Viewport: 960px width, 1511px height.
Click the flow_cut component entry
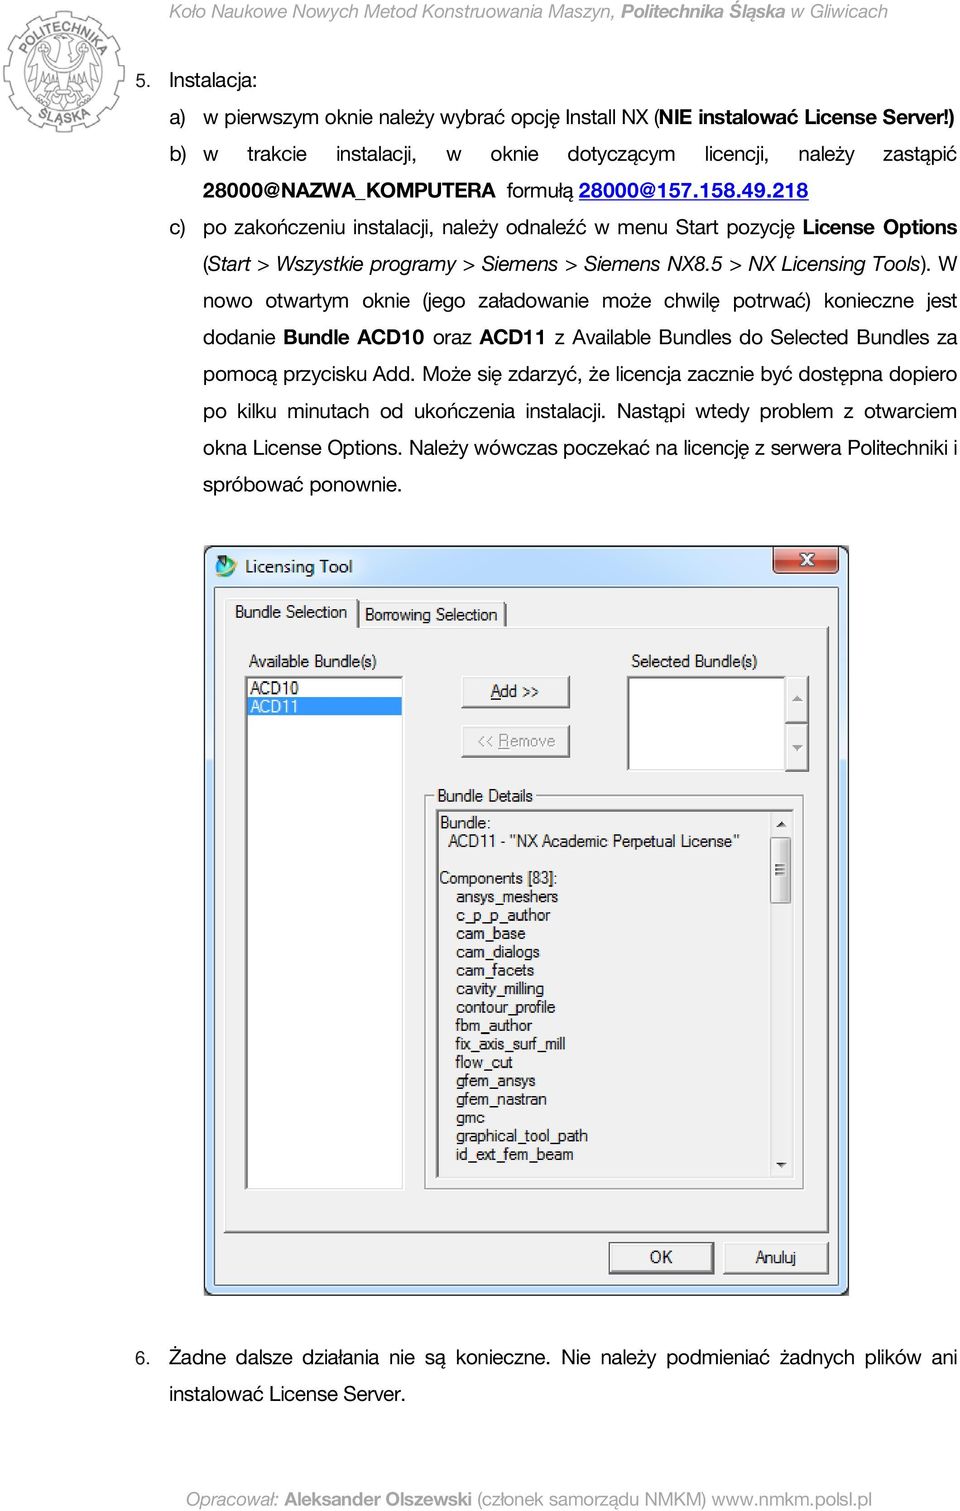click(x=483, y=1062)
